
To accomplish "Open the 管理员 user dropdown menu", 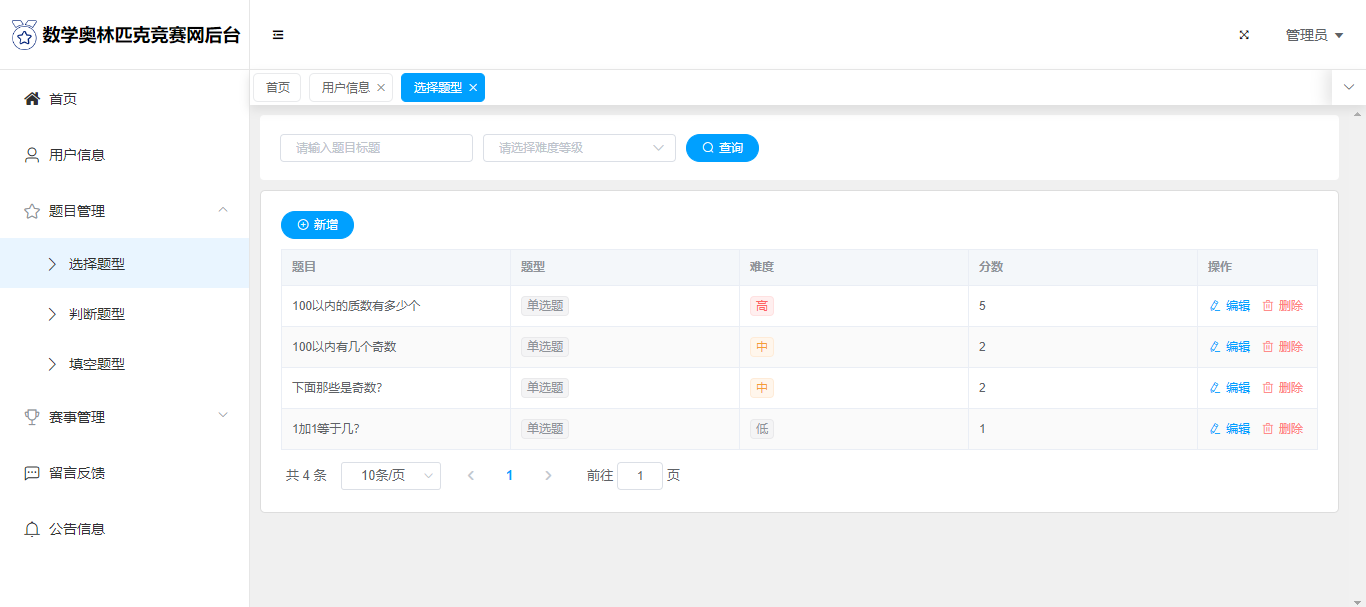I will tap(1313, 35).
